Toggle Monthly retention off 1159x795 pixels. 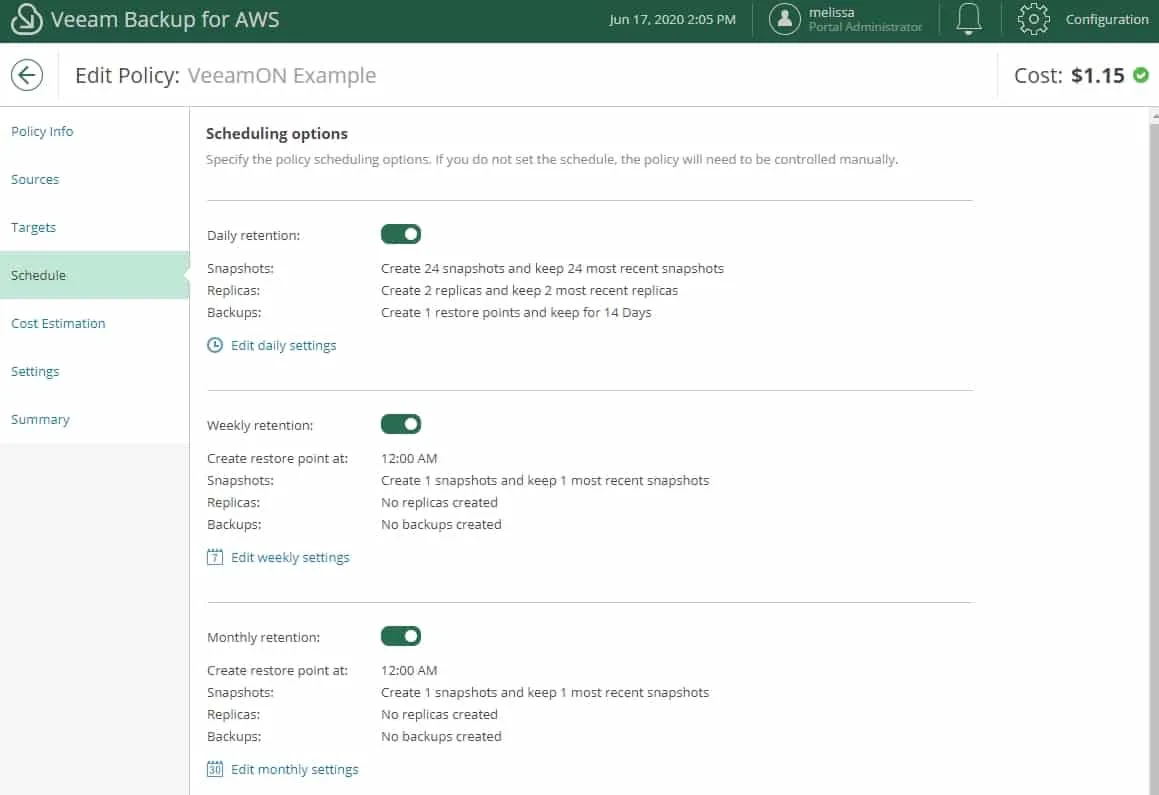pyautogui.click(x=401, y=636)
